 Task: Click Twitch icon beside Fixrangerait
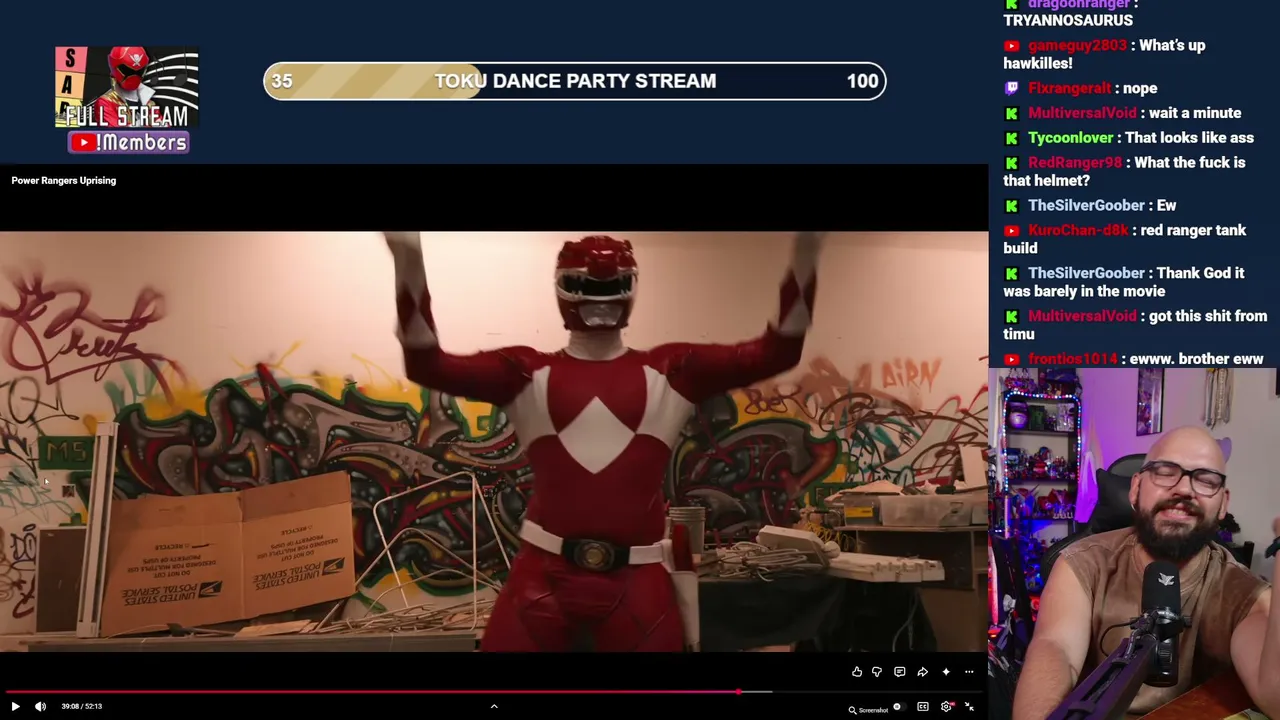[x=1012, y=89]
